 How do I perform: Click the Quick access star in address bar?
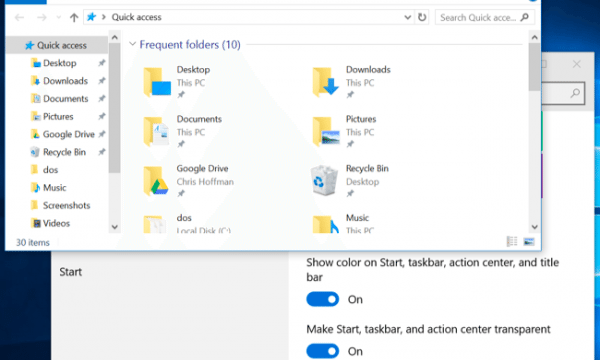click(91, 17)
